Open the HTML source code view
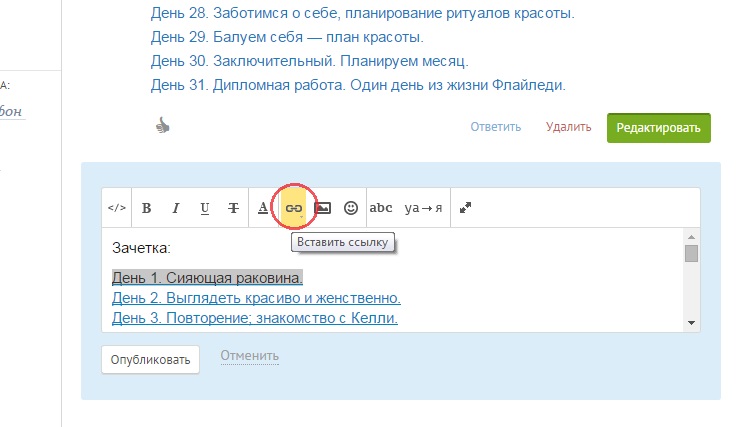 point(117,208)
